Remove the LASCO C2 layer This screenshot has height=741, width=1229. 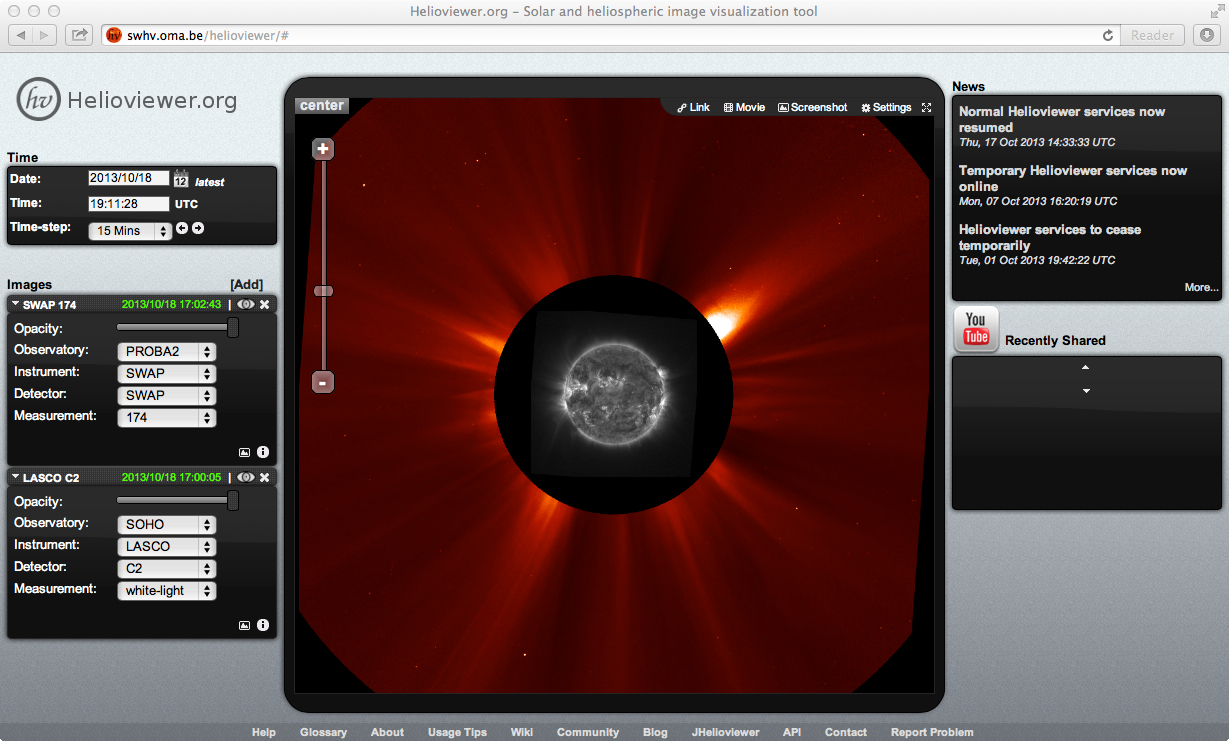(265, 478)
